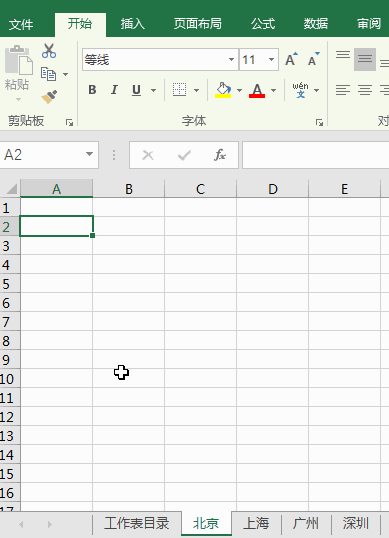Open the paste options dropdown arrow under 粘贴
389x538 pixels.
[x=18, y=100]
